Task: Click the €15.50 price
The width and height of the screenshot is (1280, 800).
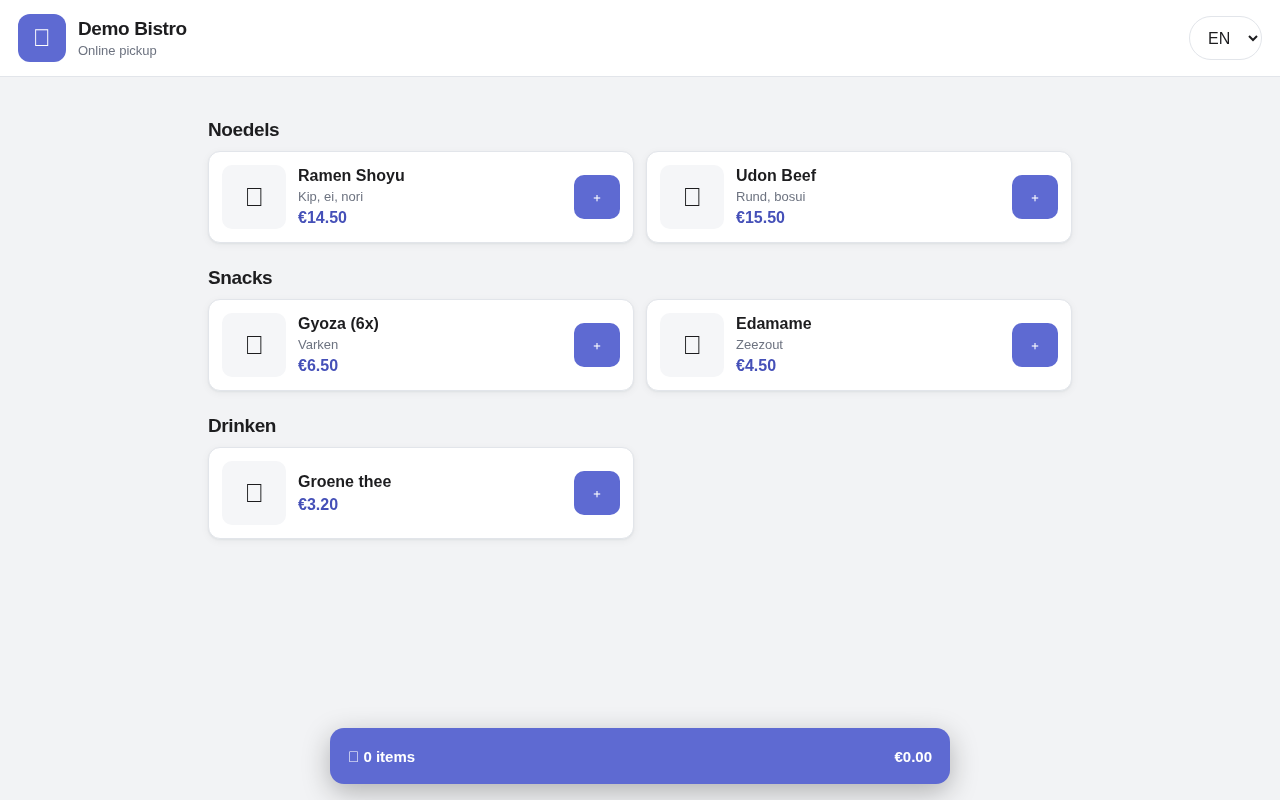Action: [x=760, y=218]
